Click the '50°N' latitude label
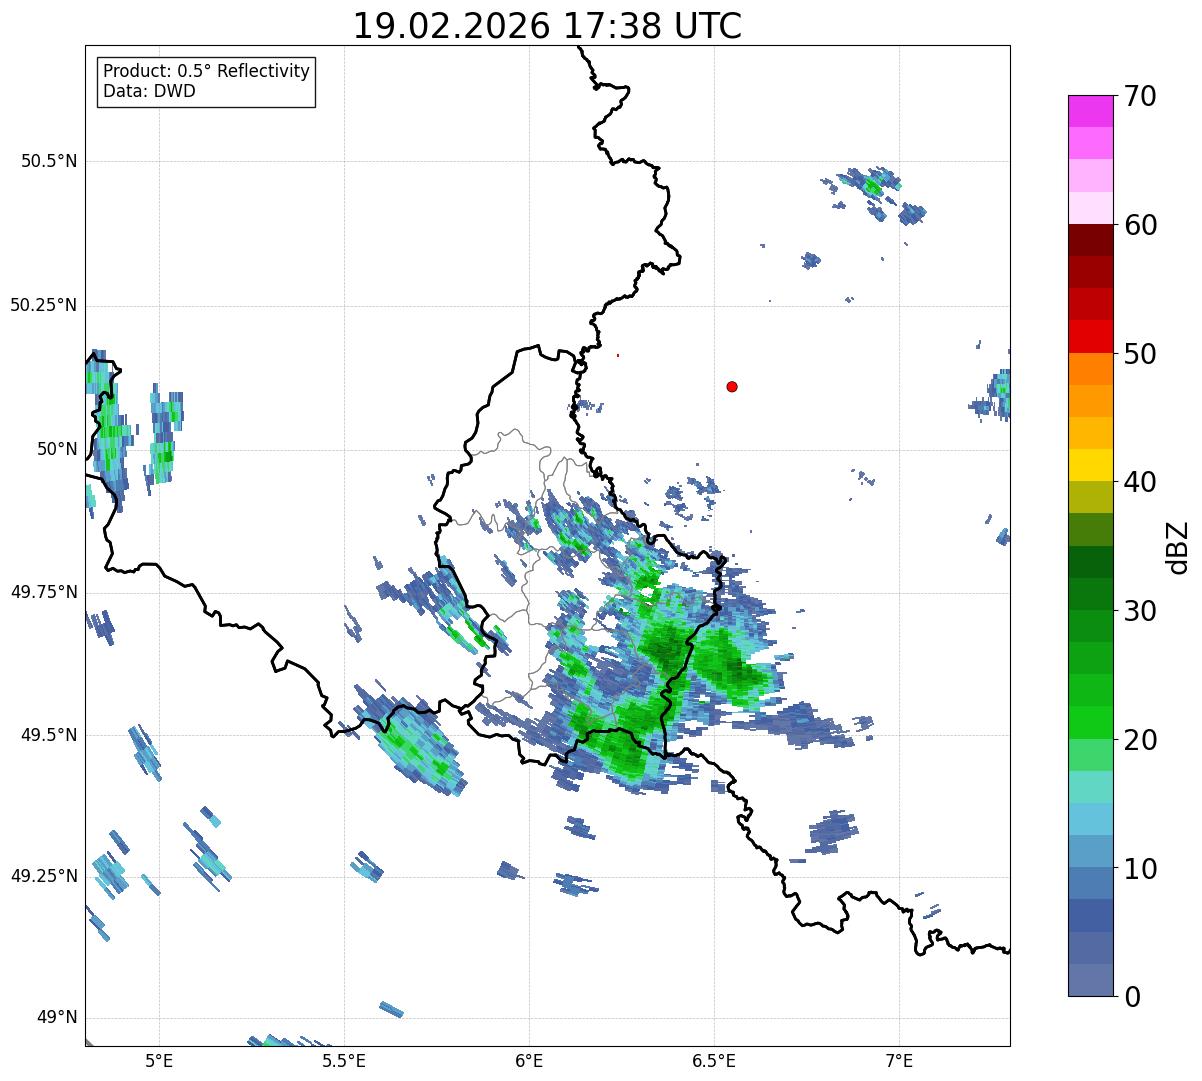 click(x=58, y=449)
